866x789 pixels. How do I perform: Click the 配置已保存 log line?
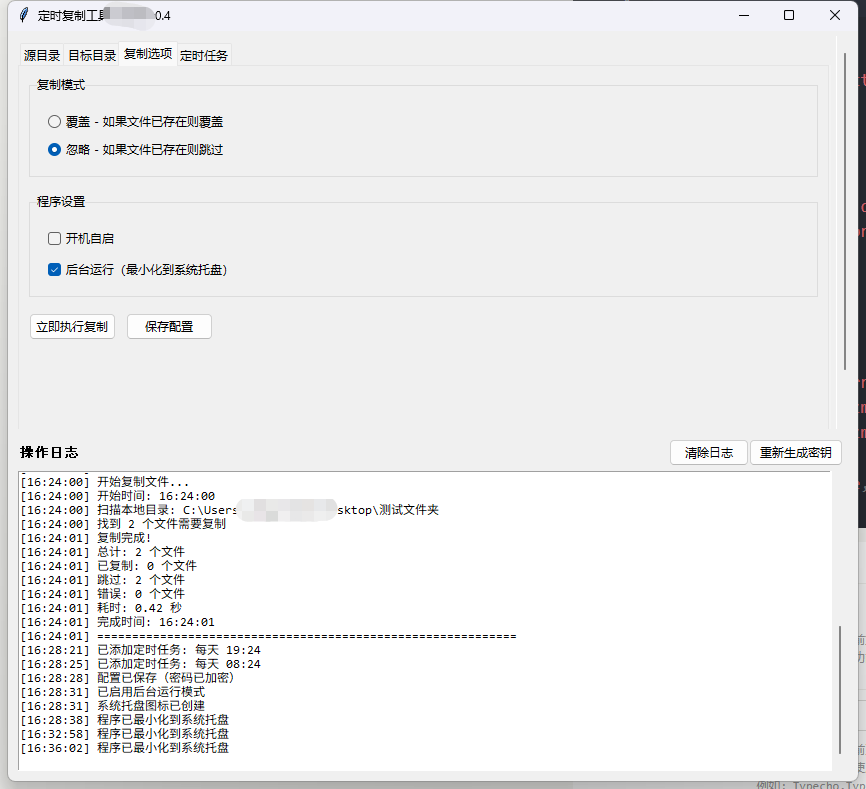click(165, 678)
